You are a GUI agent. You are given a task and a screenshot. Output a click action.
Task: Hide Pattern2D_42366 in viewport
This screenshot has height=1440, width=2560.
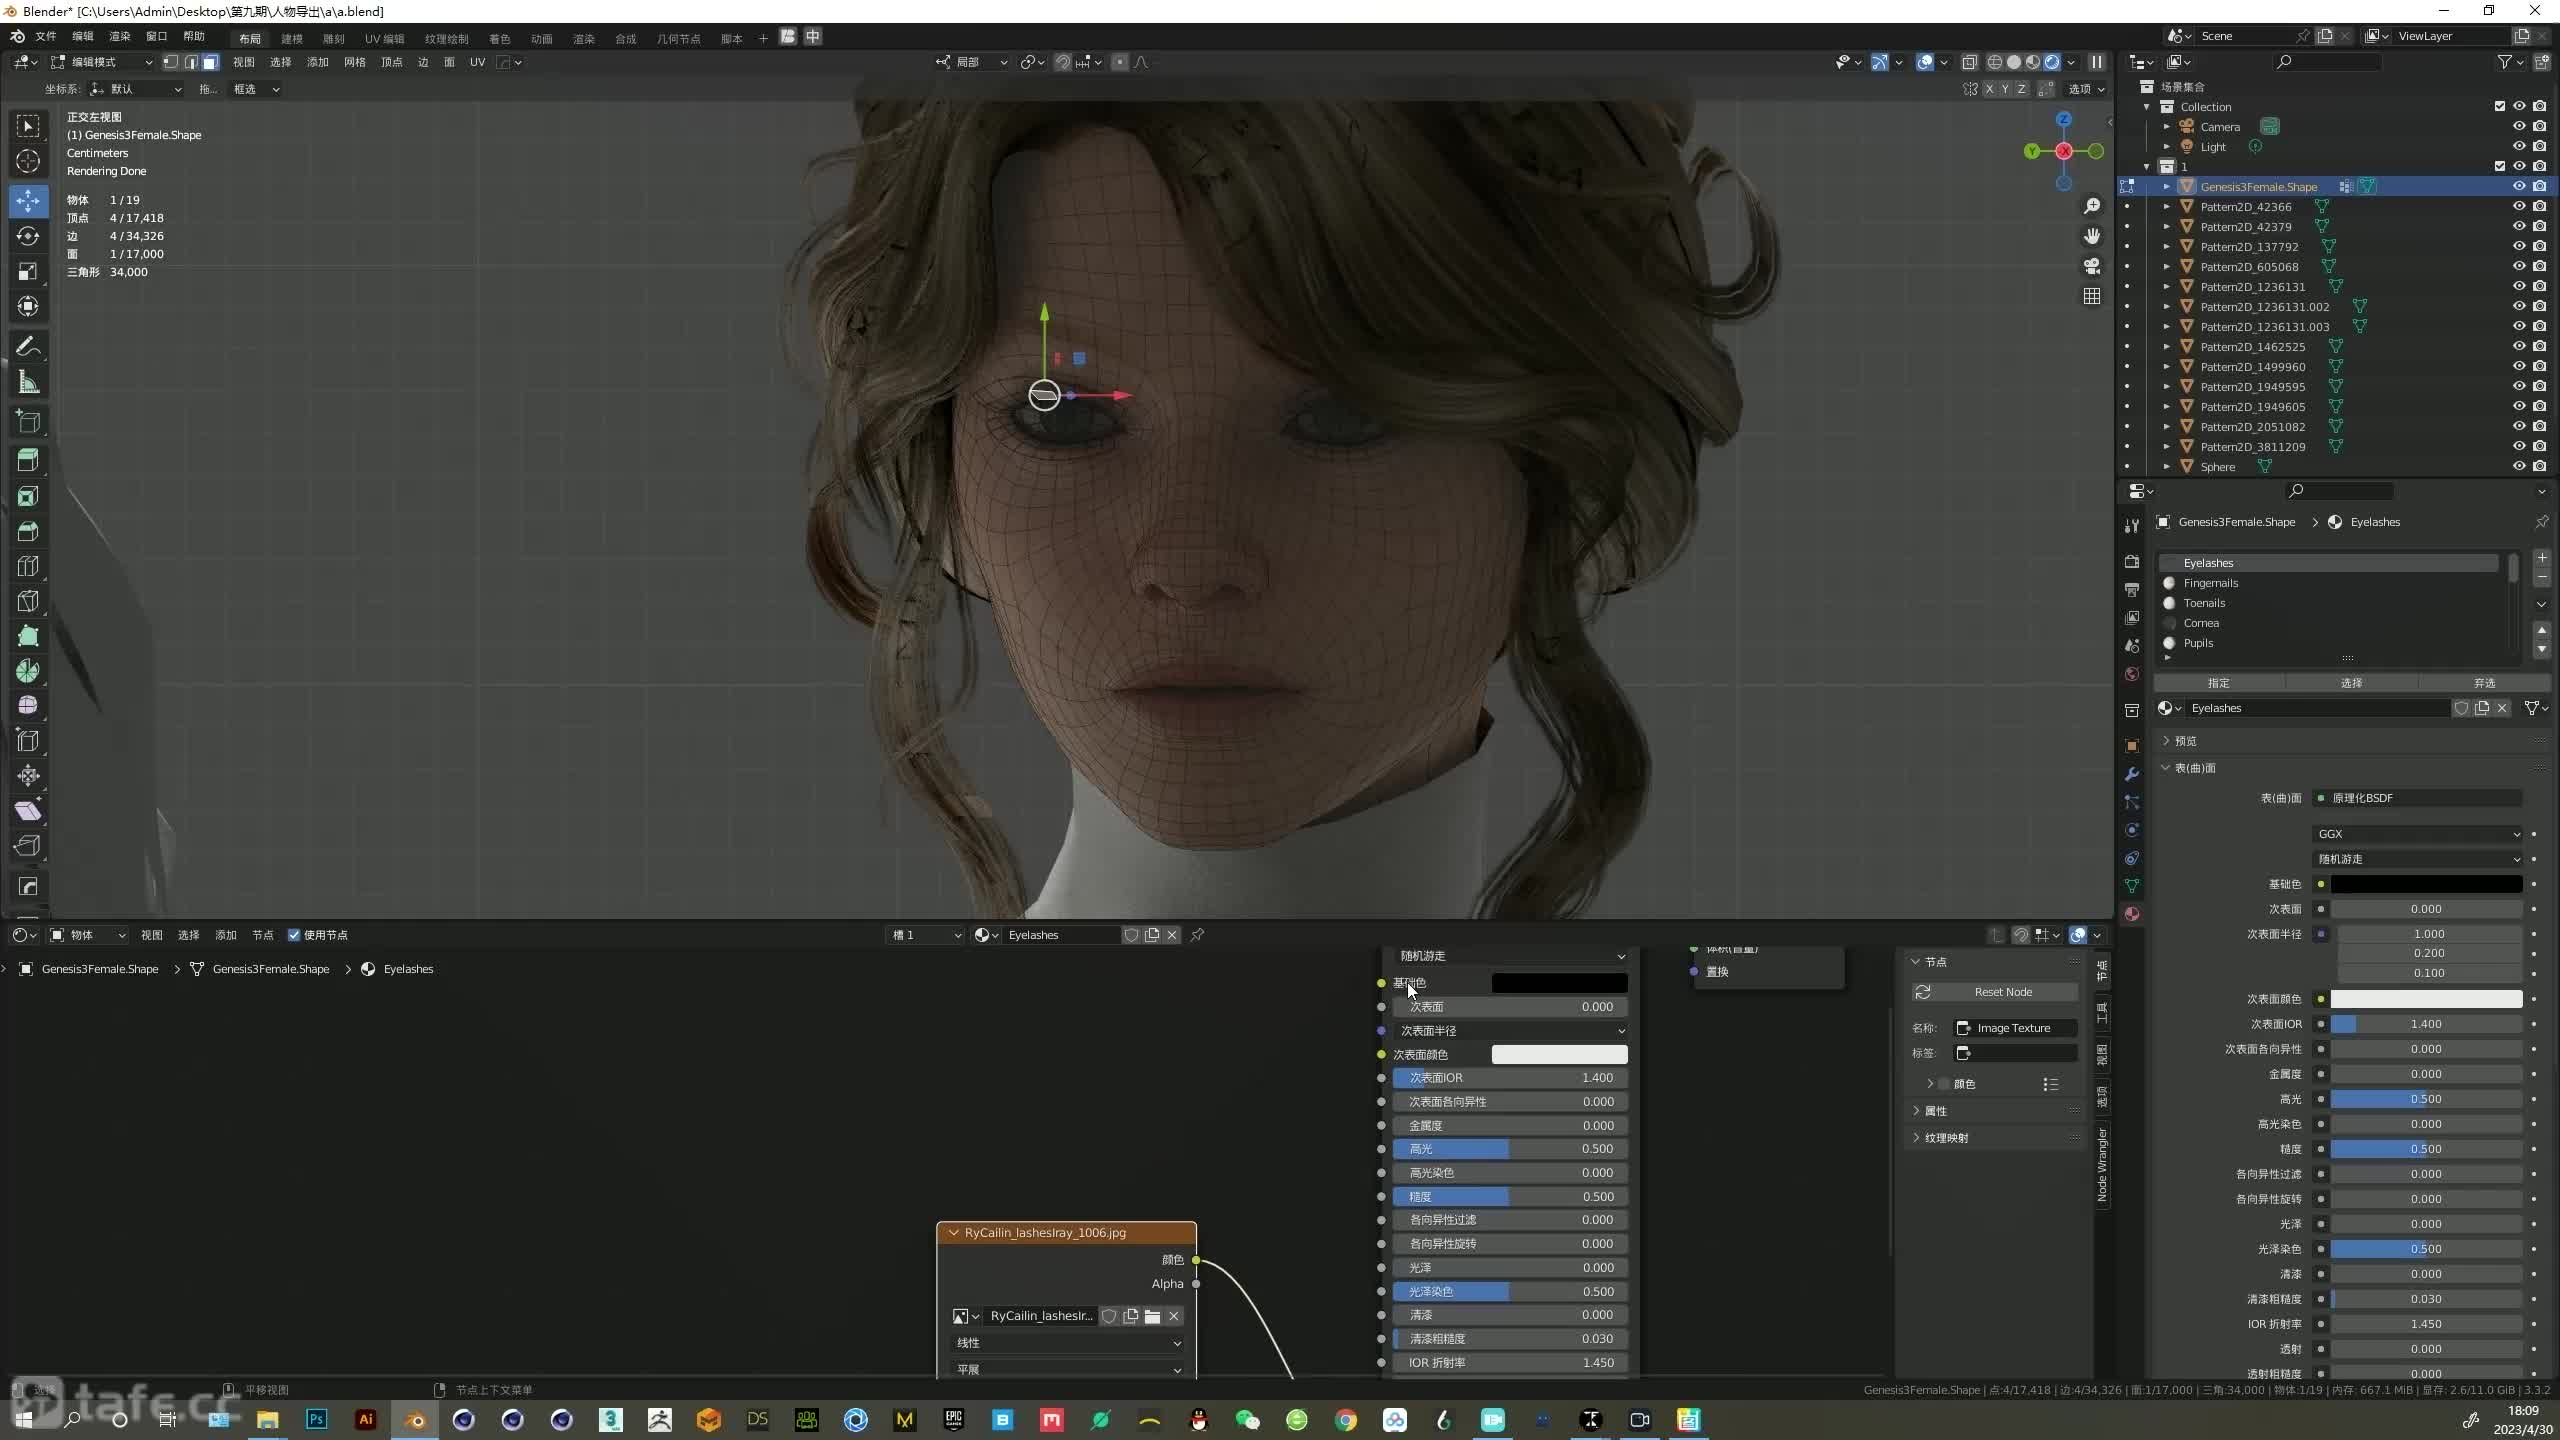click(2519, 206)
